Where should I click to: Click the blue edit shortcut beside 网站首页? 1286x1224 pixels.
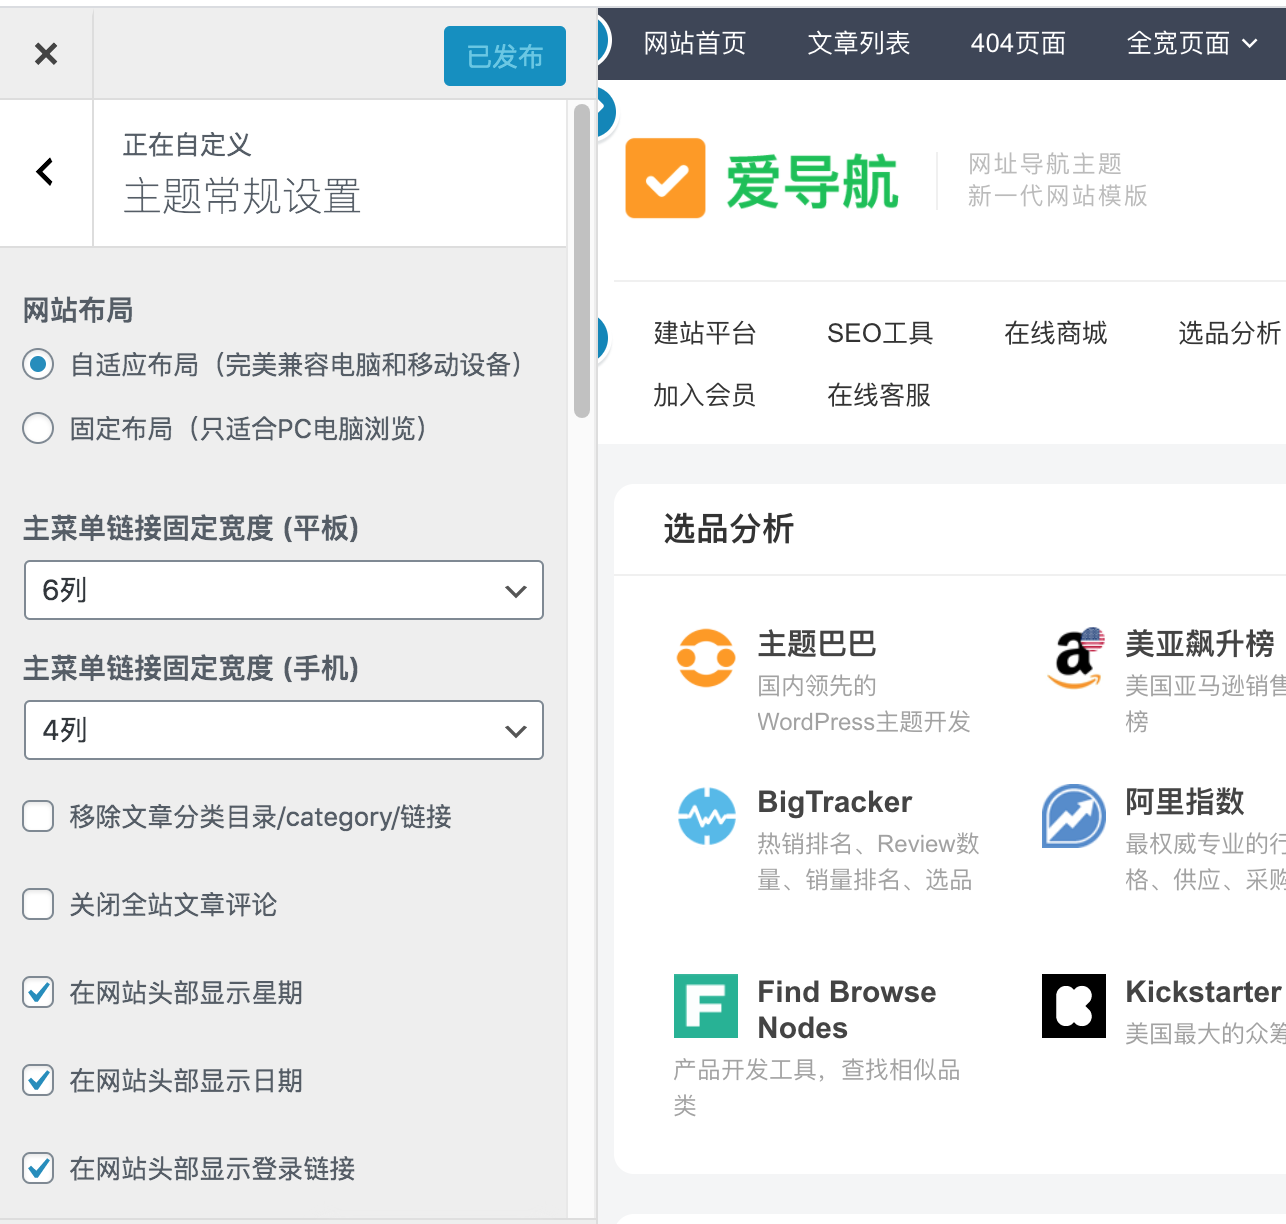pyautogui.click(x=604, y=40)
